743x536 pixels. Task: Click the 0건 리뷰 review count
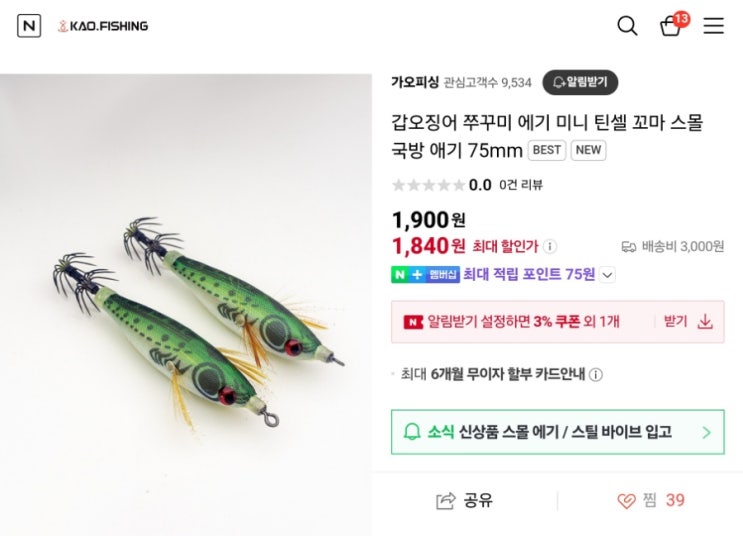pos(520,185)
